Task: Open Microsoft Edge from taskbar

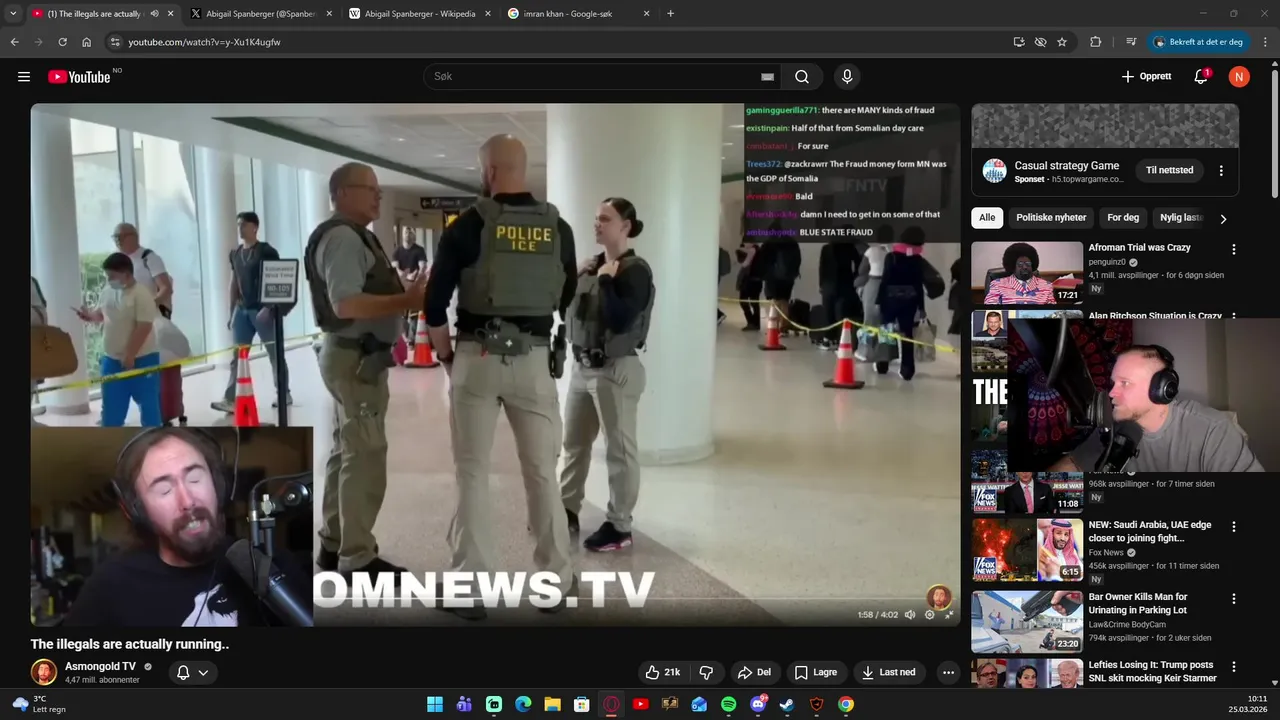Action: point(523,704)
